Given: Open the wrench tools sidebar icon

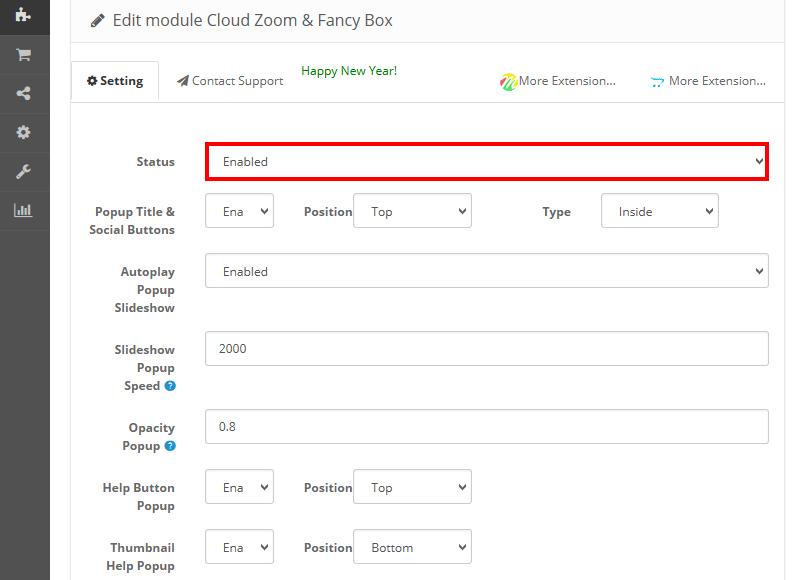Looking at the screenshot, I should [x=23, y=171].
